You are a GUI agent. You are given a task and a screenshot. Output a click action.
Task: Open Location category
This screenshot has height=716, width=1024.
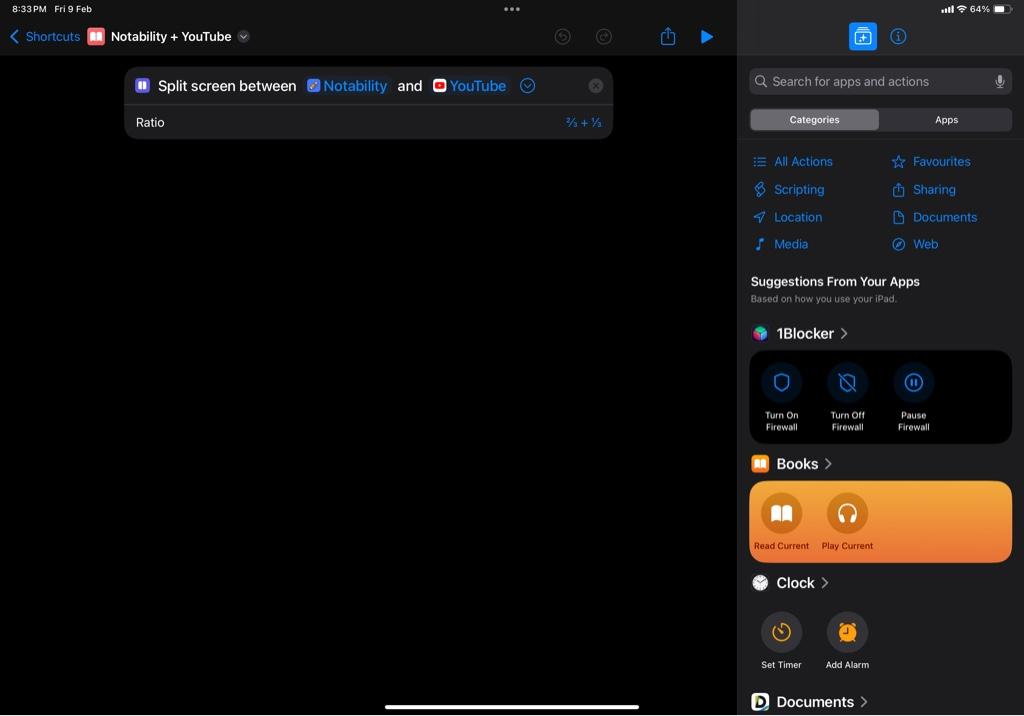[788, 217]
